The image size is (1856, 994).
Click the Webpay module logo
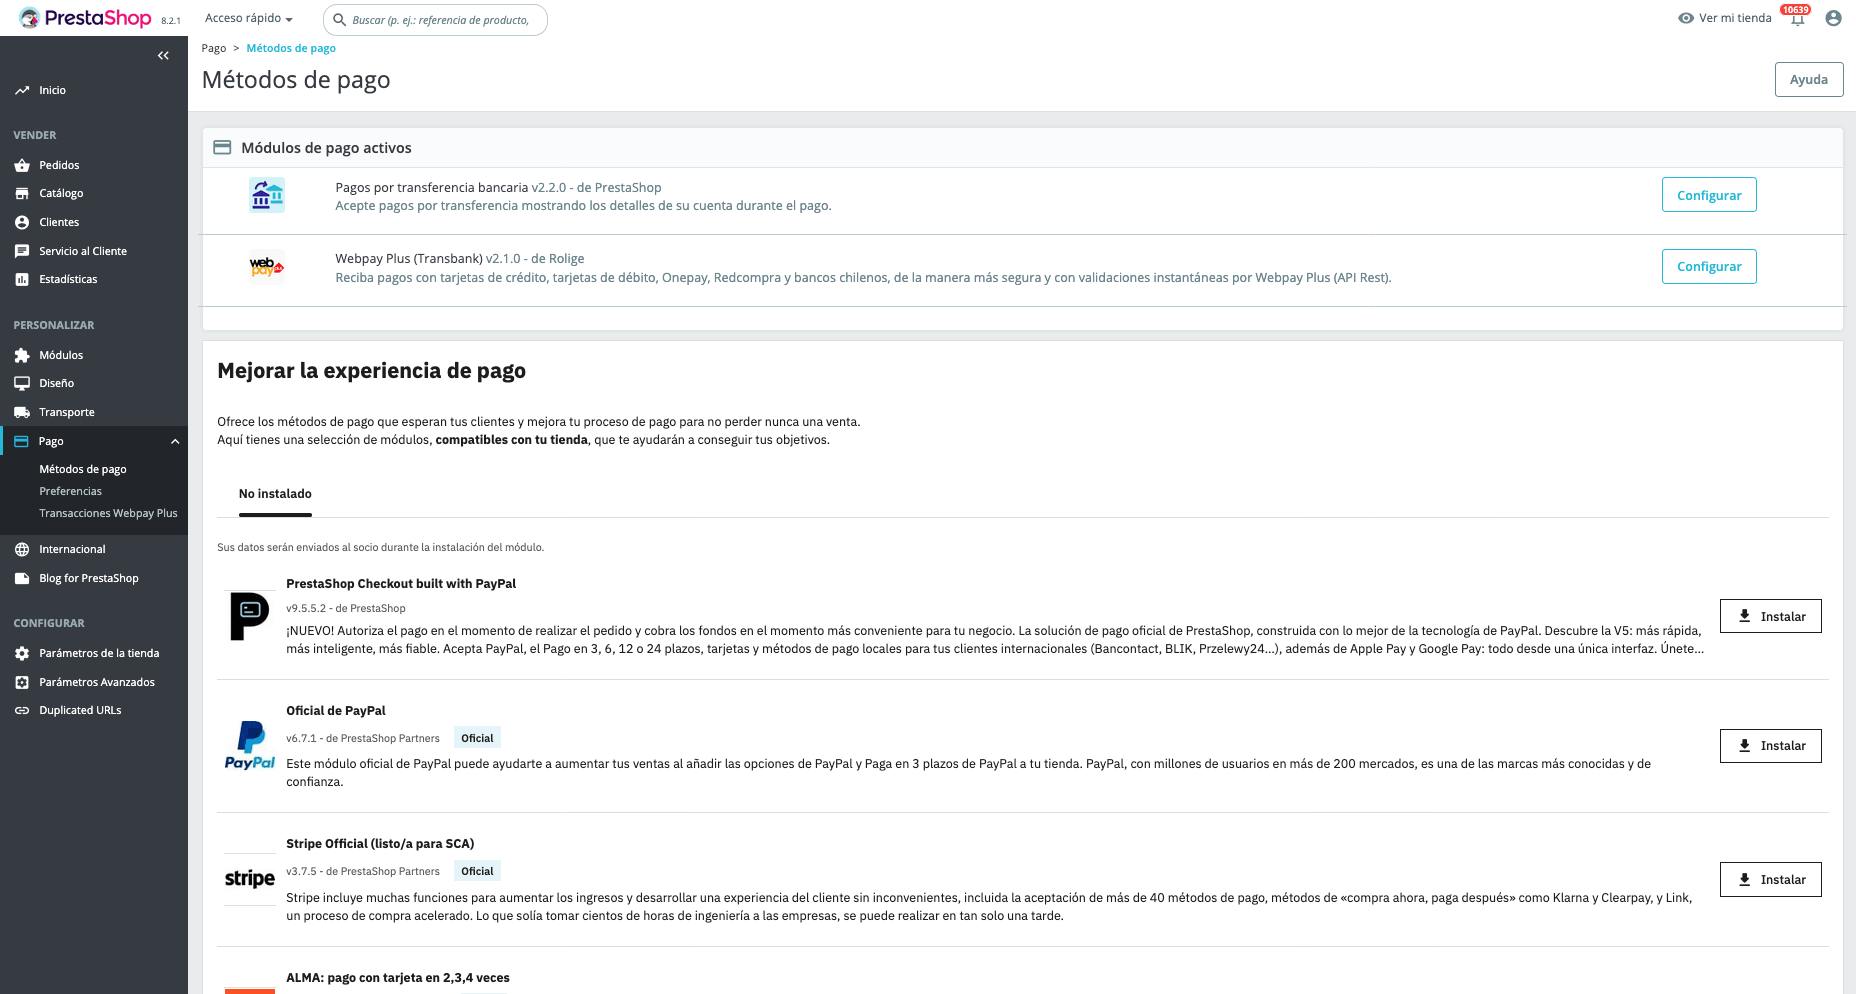[x=267, y=267]
